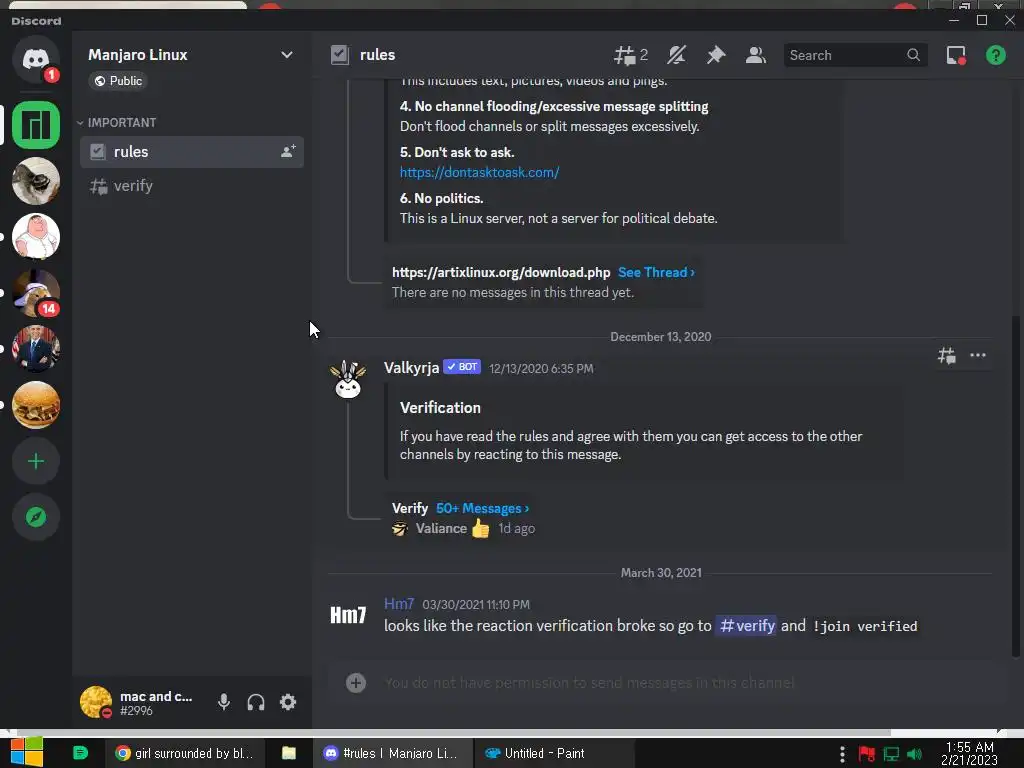The height and width of the screenshot is (768, 1024).
Task: Open the taskbar clock and date
Action: [970, 754]
